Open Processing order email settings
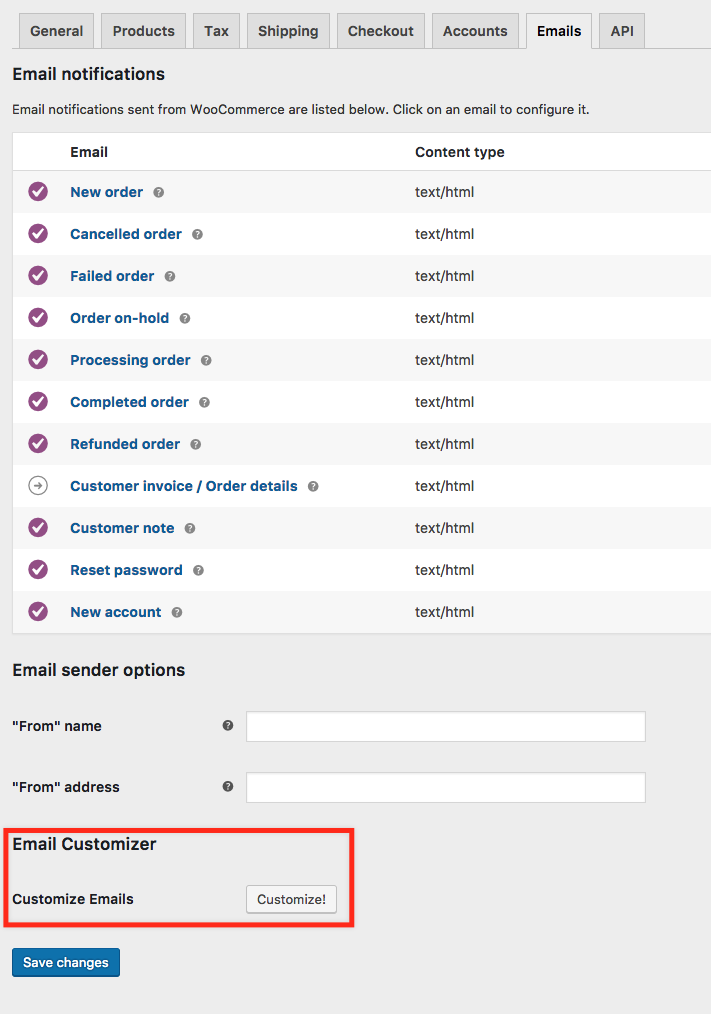The width and height of the screenshot is (711, 1014). 130,360
